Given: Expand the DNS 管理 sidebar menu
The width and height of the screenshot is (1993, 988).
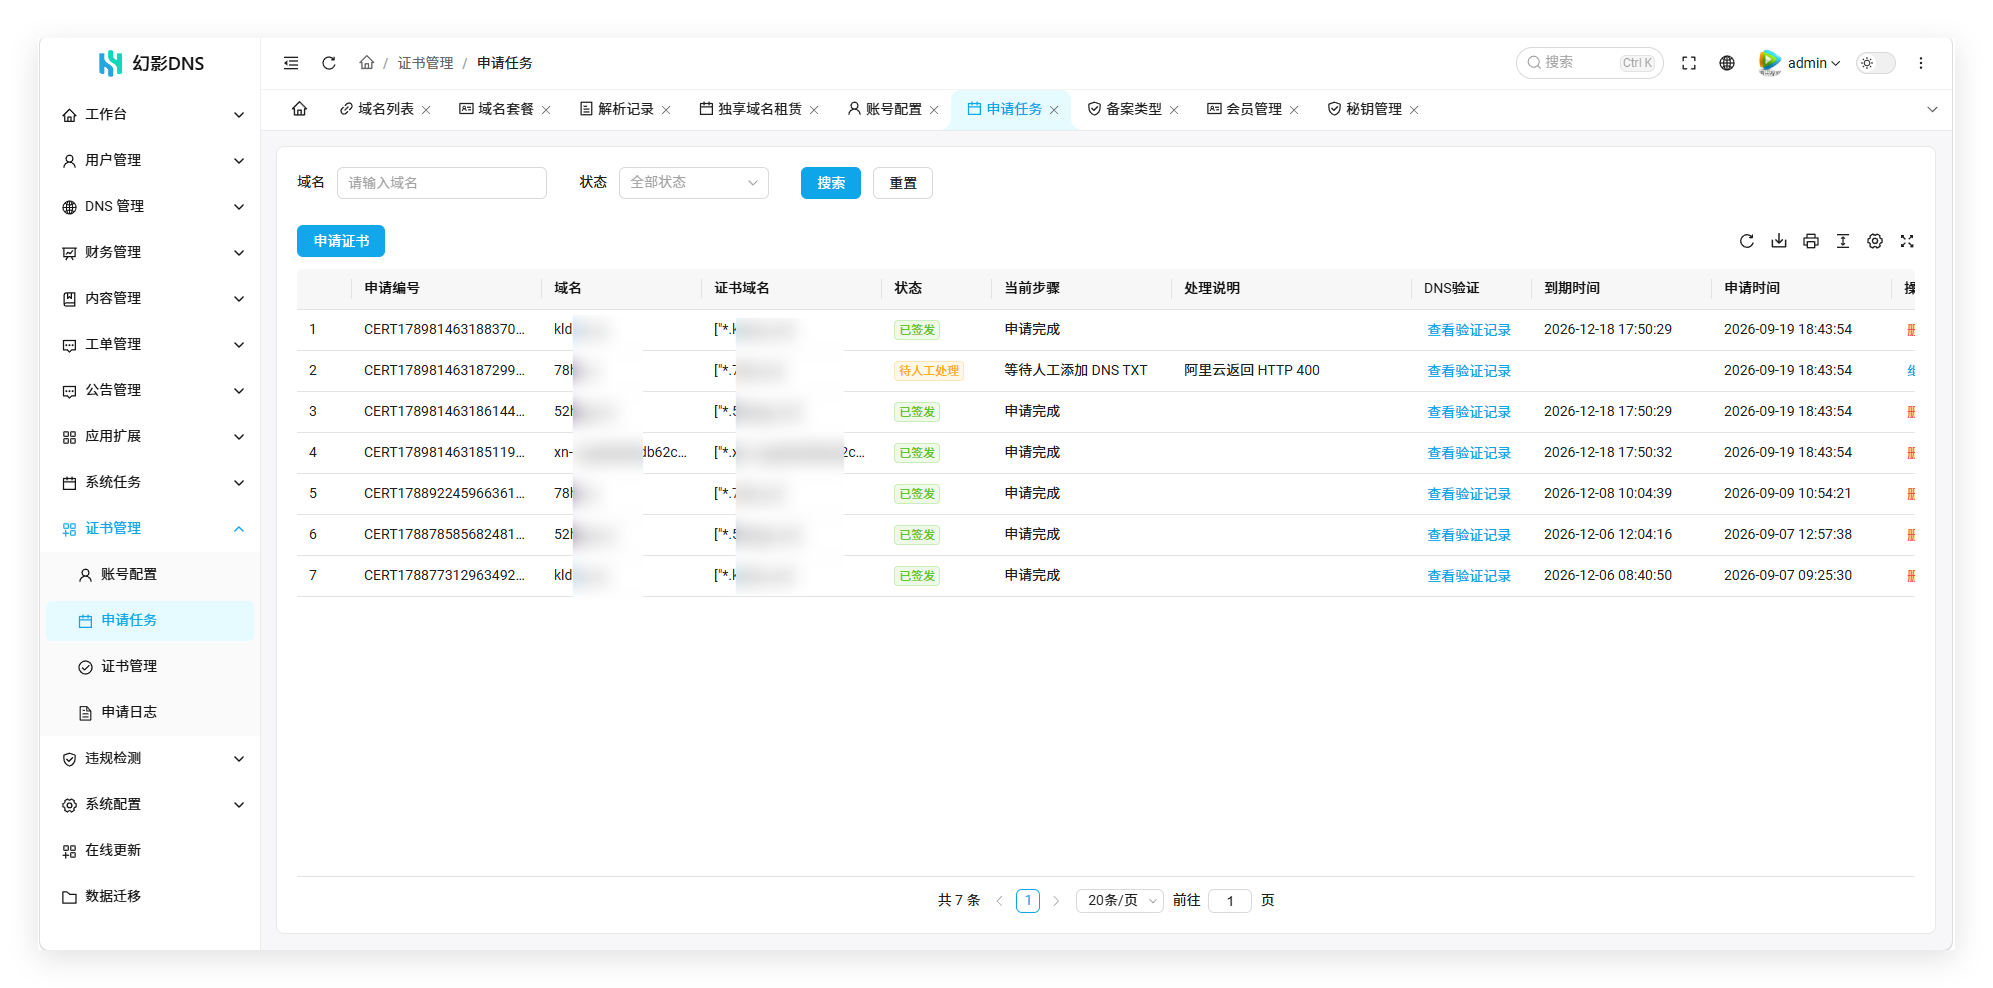Looking at the screenshot, I should click(x=152, y=206).
